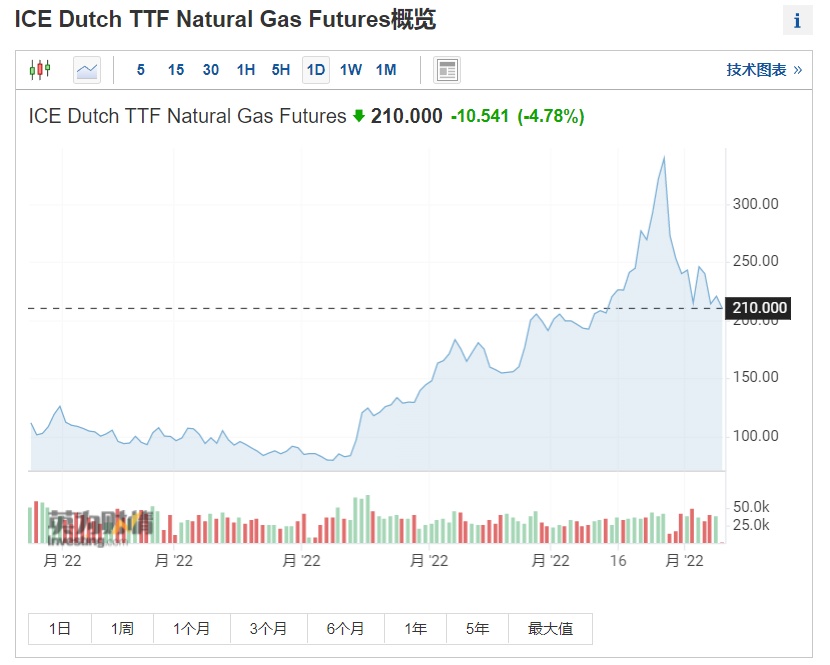Switch to 1W chart interval
830x665 pixels.
click(x=351, y=70)
